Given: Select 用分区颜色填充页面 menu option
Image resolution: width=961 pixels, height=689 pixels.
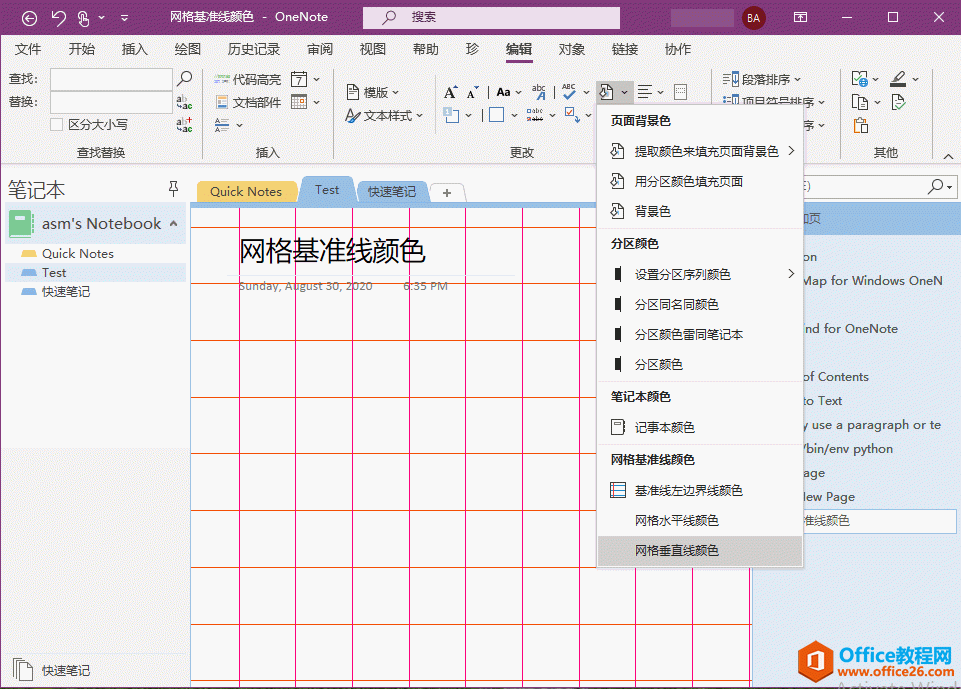Looking at the screenshot, I should pyautogui.click(x=688, y=181).
